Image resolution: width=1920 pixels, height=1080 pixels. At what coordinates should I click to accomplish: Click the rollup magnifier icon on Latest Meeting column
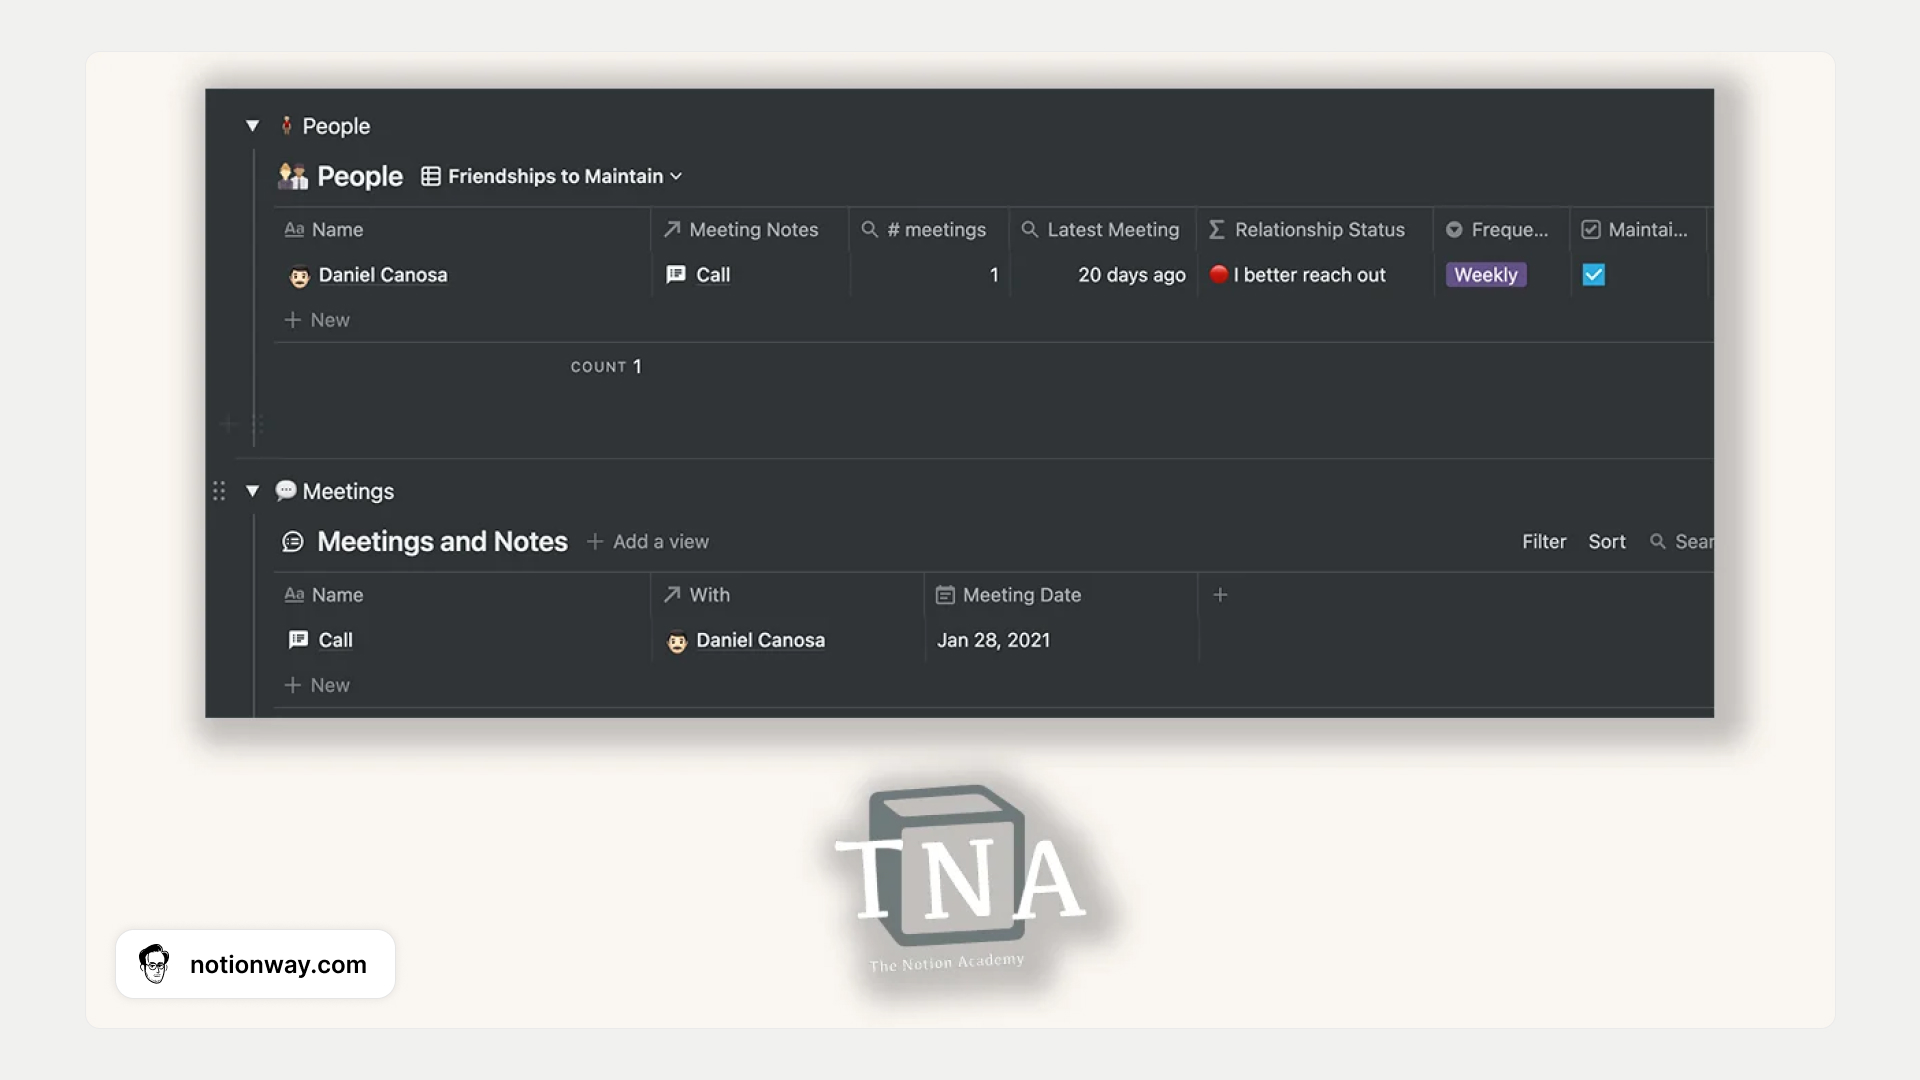tap(1029, 229)
